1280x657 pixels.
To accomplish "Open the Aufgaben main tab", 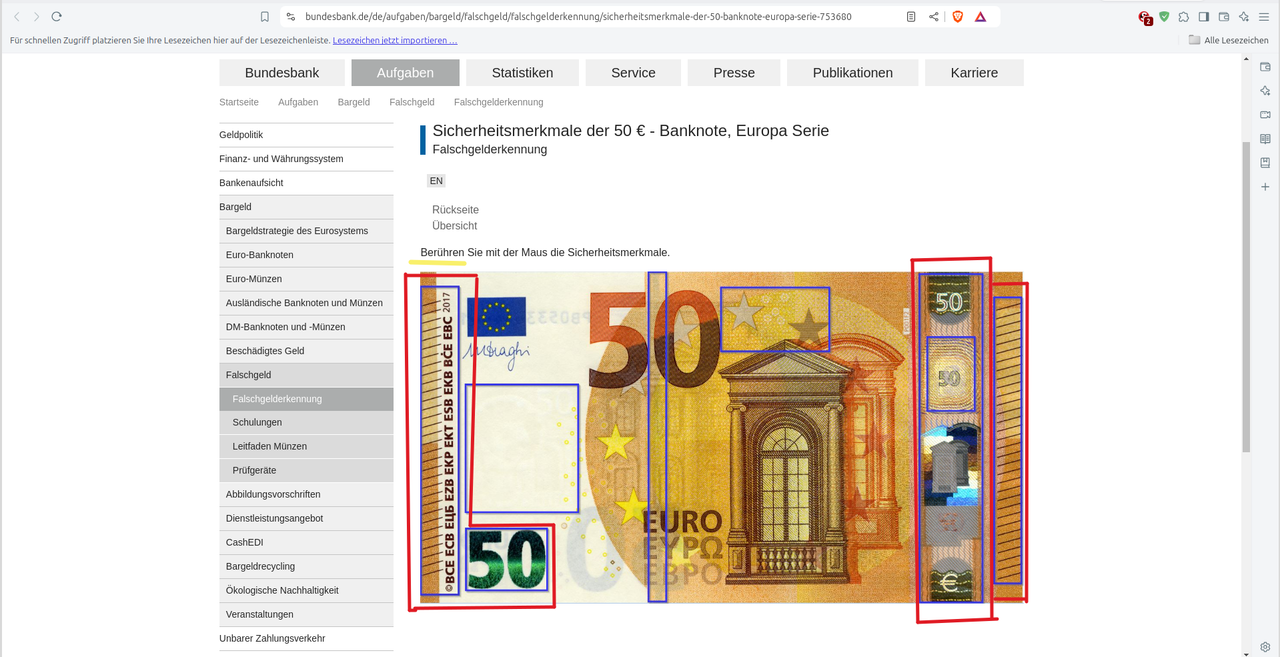I will coord(405,73).
